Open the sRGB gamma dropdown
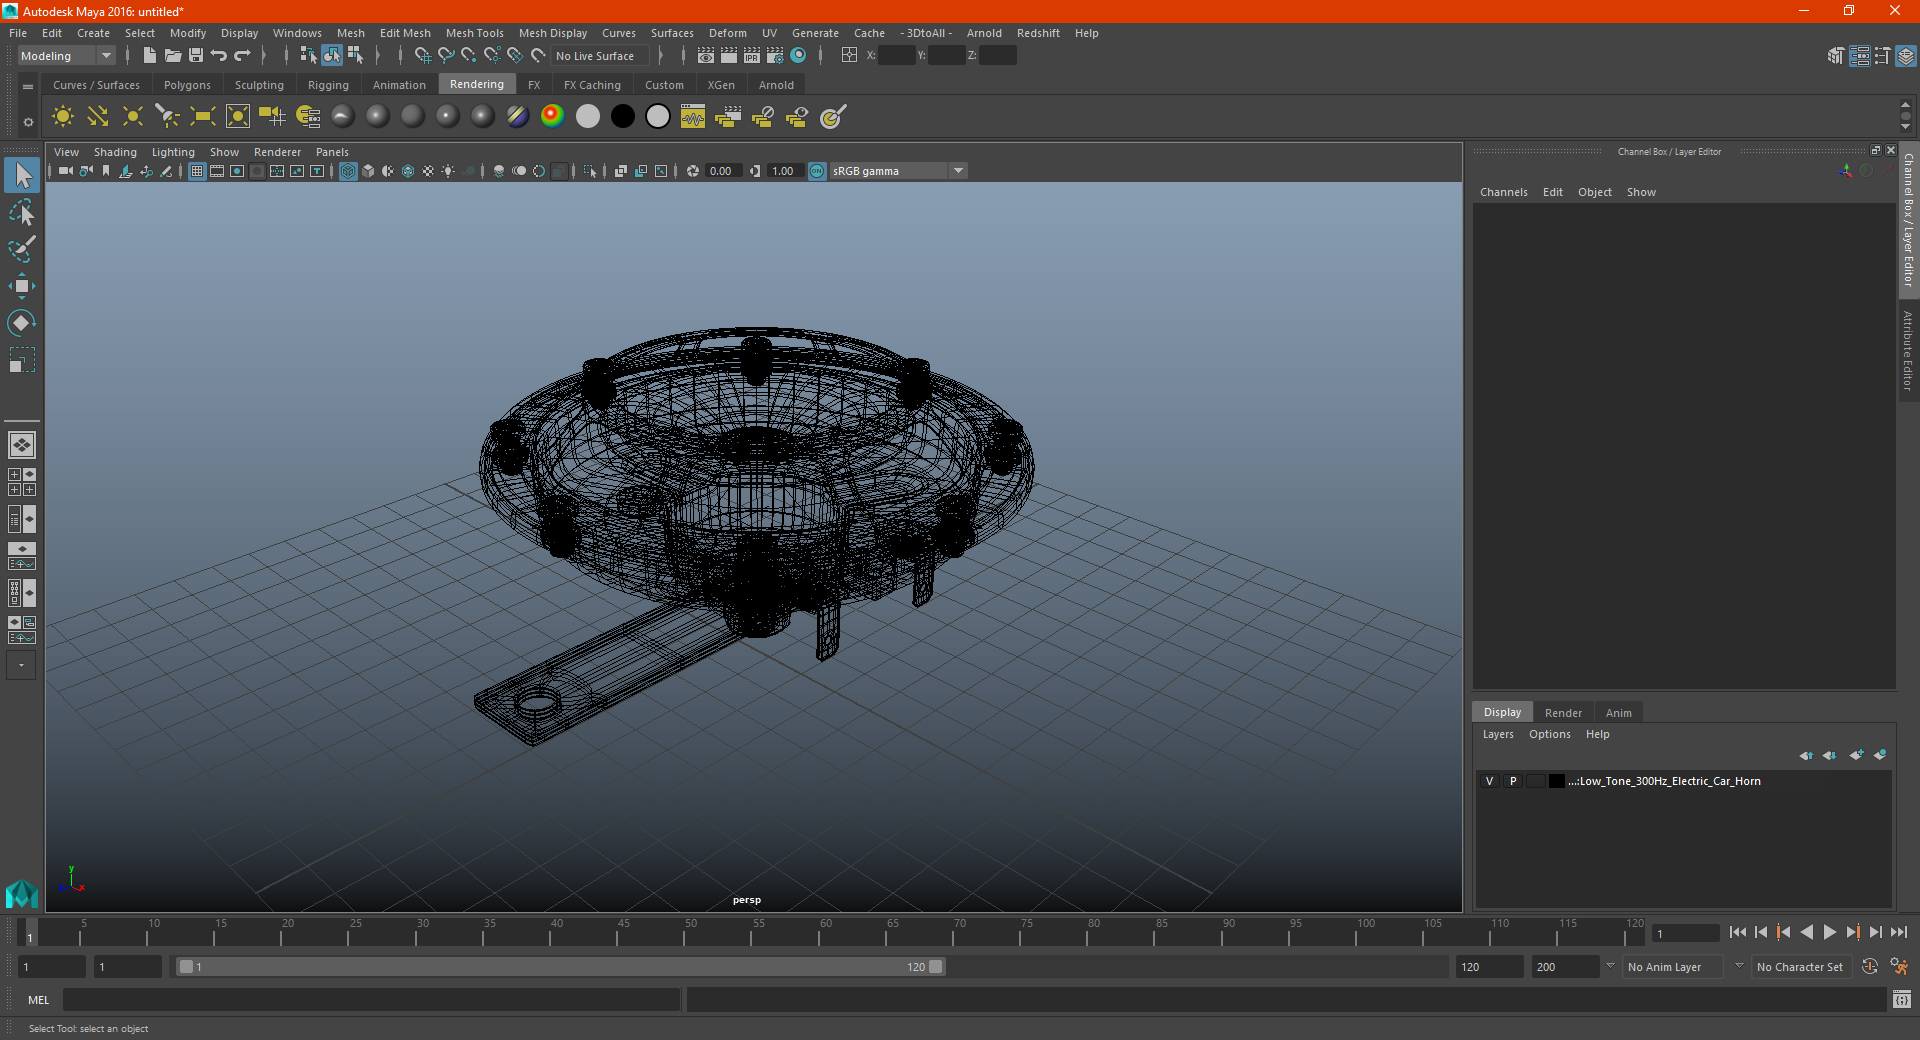Screen dimensions: 1920x1040 898,171
